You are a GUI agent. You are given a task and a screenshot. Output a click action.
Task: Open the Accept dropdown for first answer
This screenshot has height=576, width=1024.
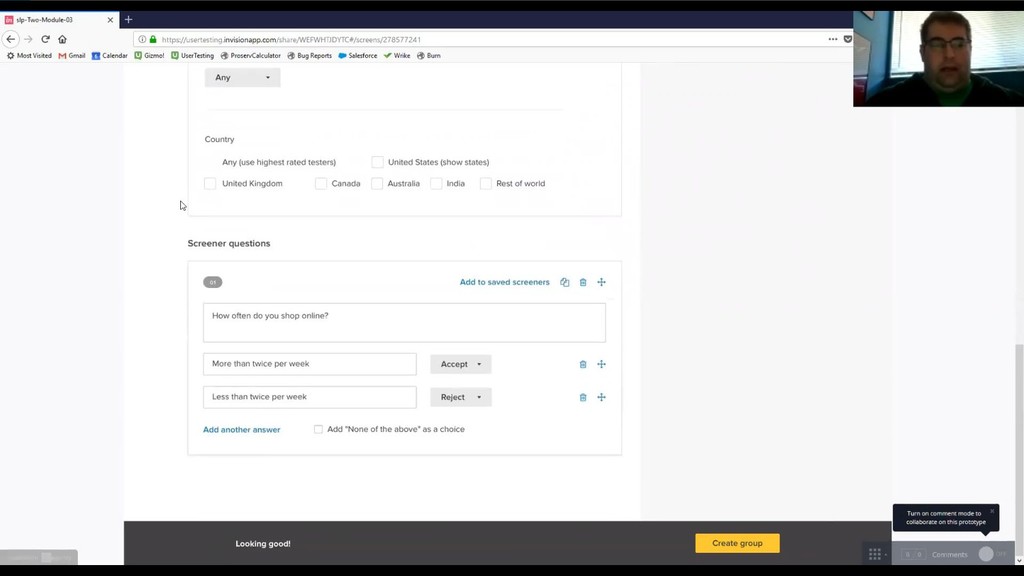pos(460,364)
